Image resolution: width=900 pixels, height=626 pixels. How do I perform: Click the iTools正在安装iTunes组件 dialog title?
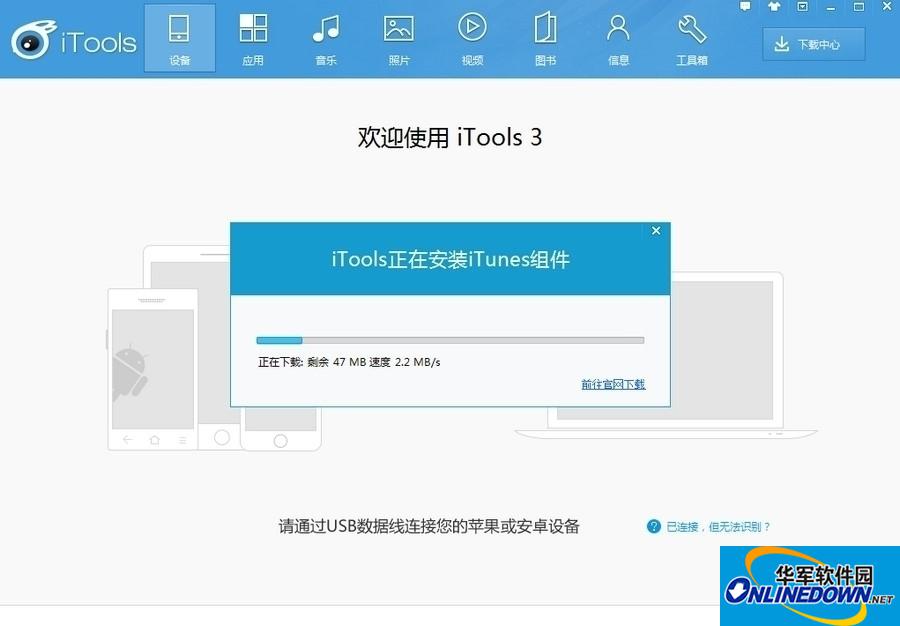tap(451, 259)
